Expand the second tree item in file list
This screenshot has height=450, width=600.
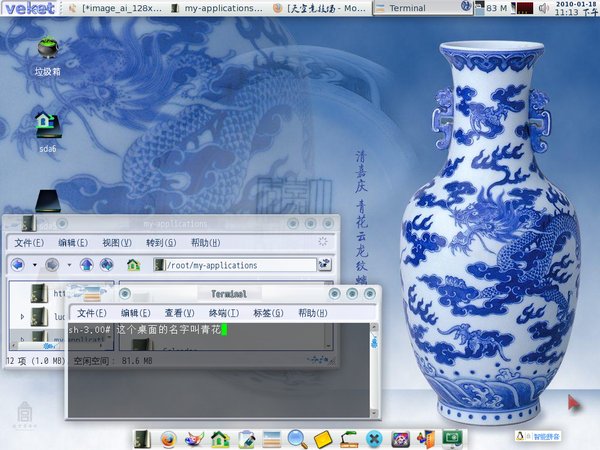[23, 316]
